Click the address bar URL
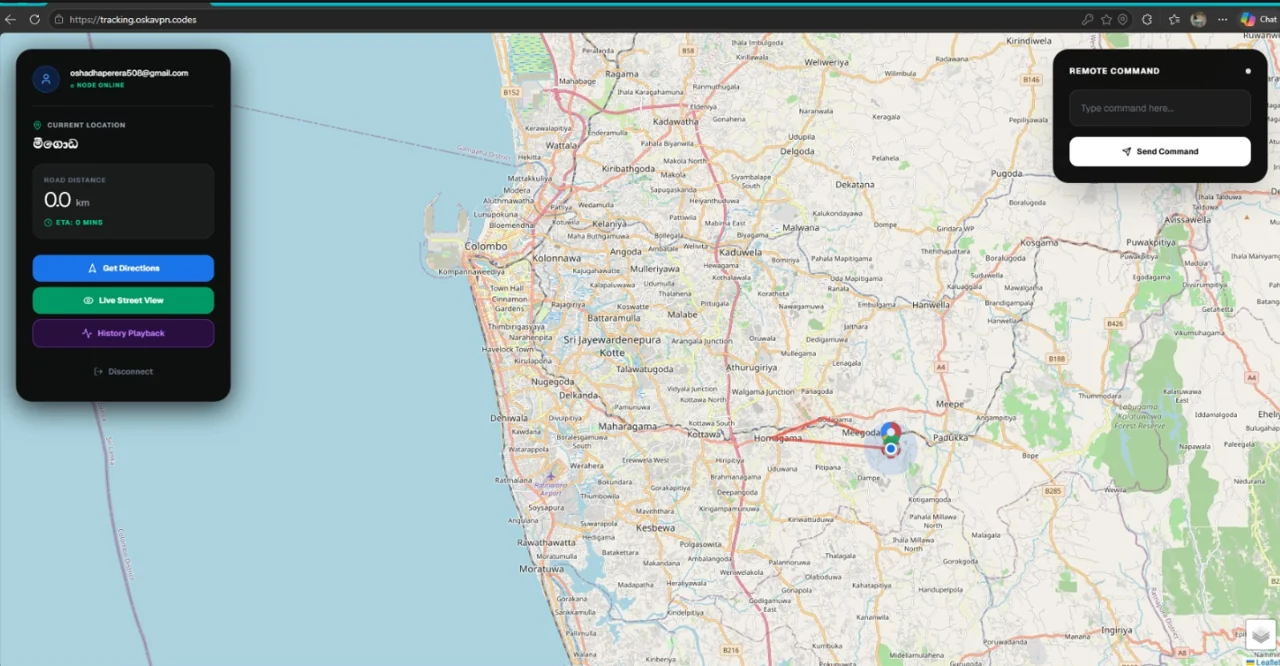 (133, 19)
